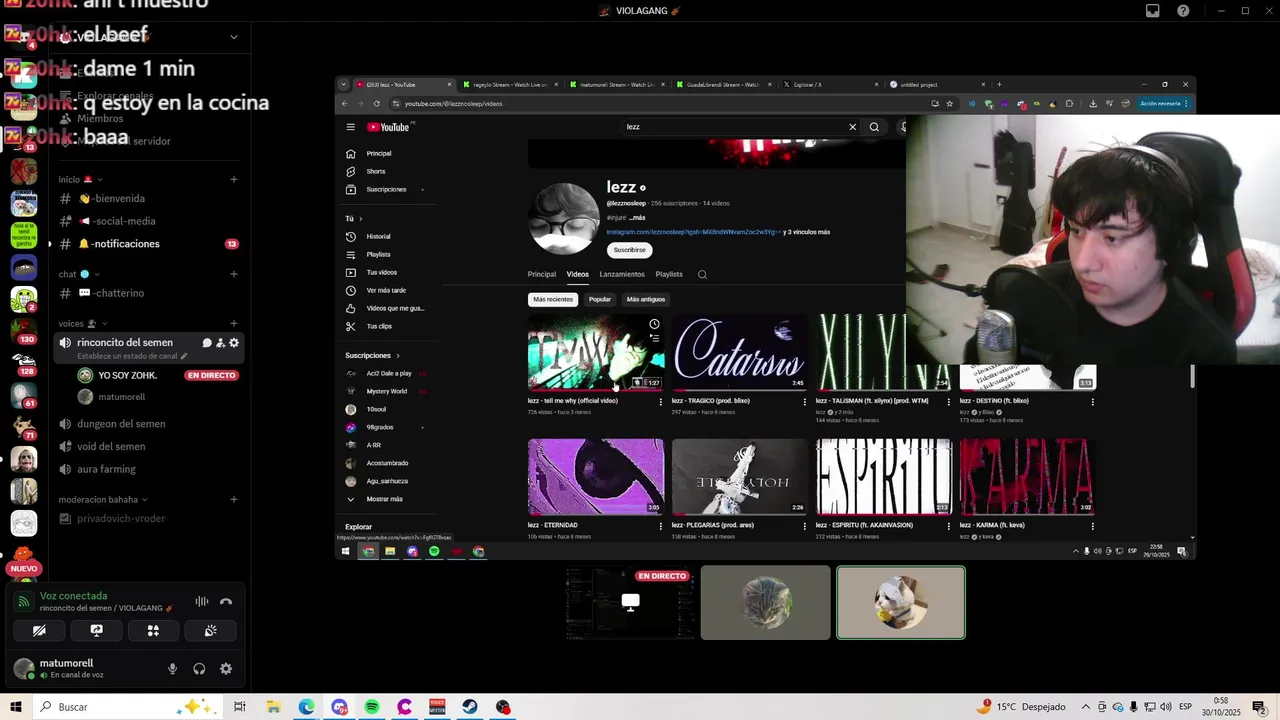The height and width of the screenshot is (720, 1280).
Task: Join the aura farming voice channel
Action: pyautogui.click(x=148, y=469)
